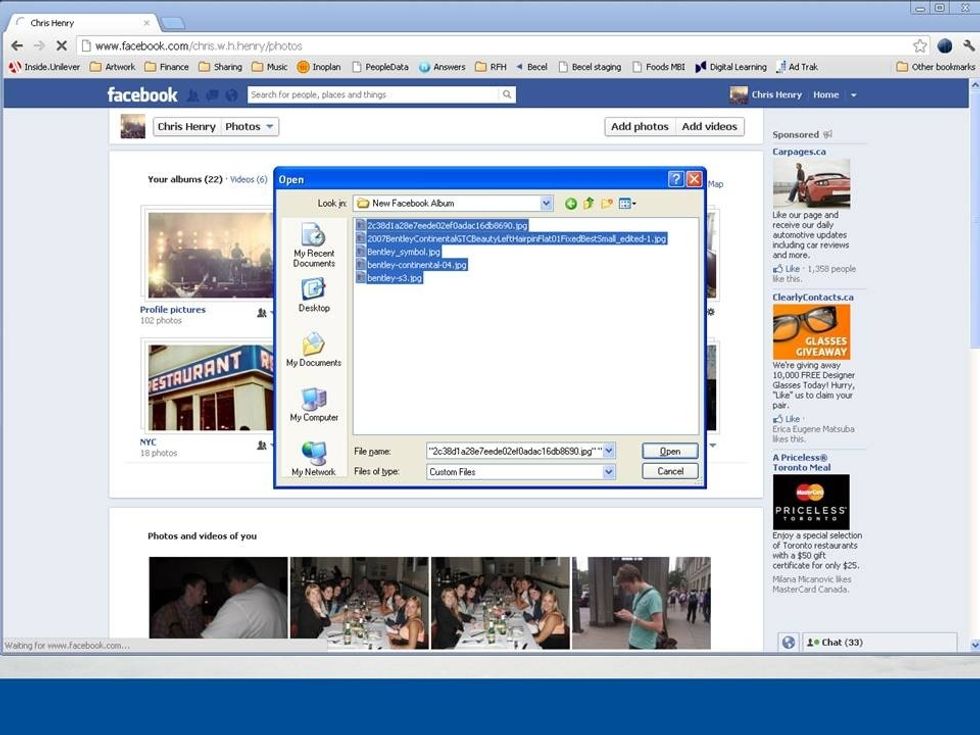Select file 2c38d1a28e7eede02ef0adac16db8690.jpg

click(442, 226)
